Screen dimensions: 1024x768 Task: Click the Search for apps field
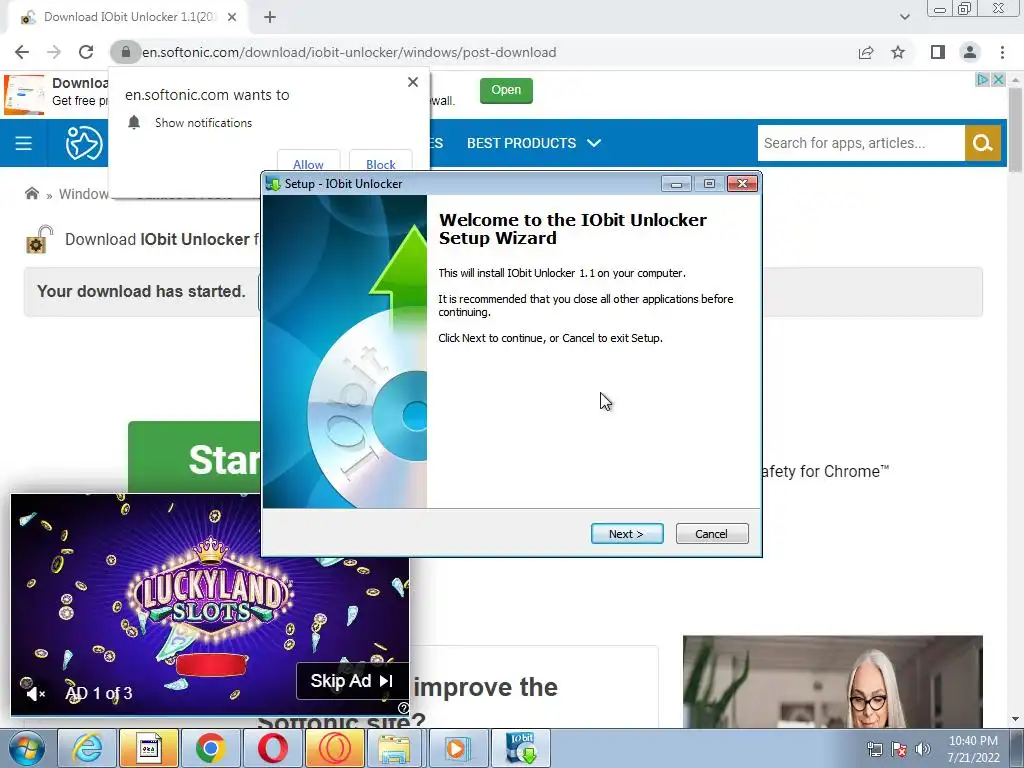(861, 143)
